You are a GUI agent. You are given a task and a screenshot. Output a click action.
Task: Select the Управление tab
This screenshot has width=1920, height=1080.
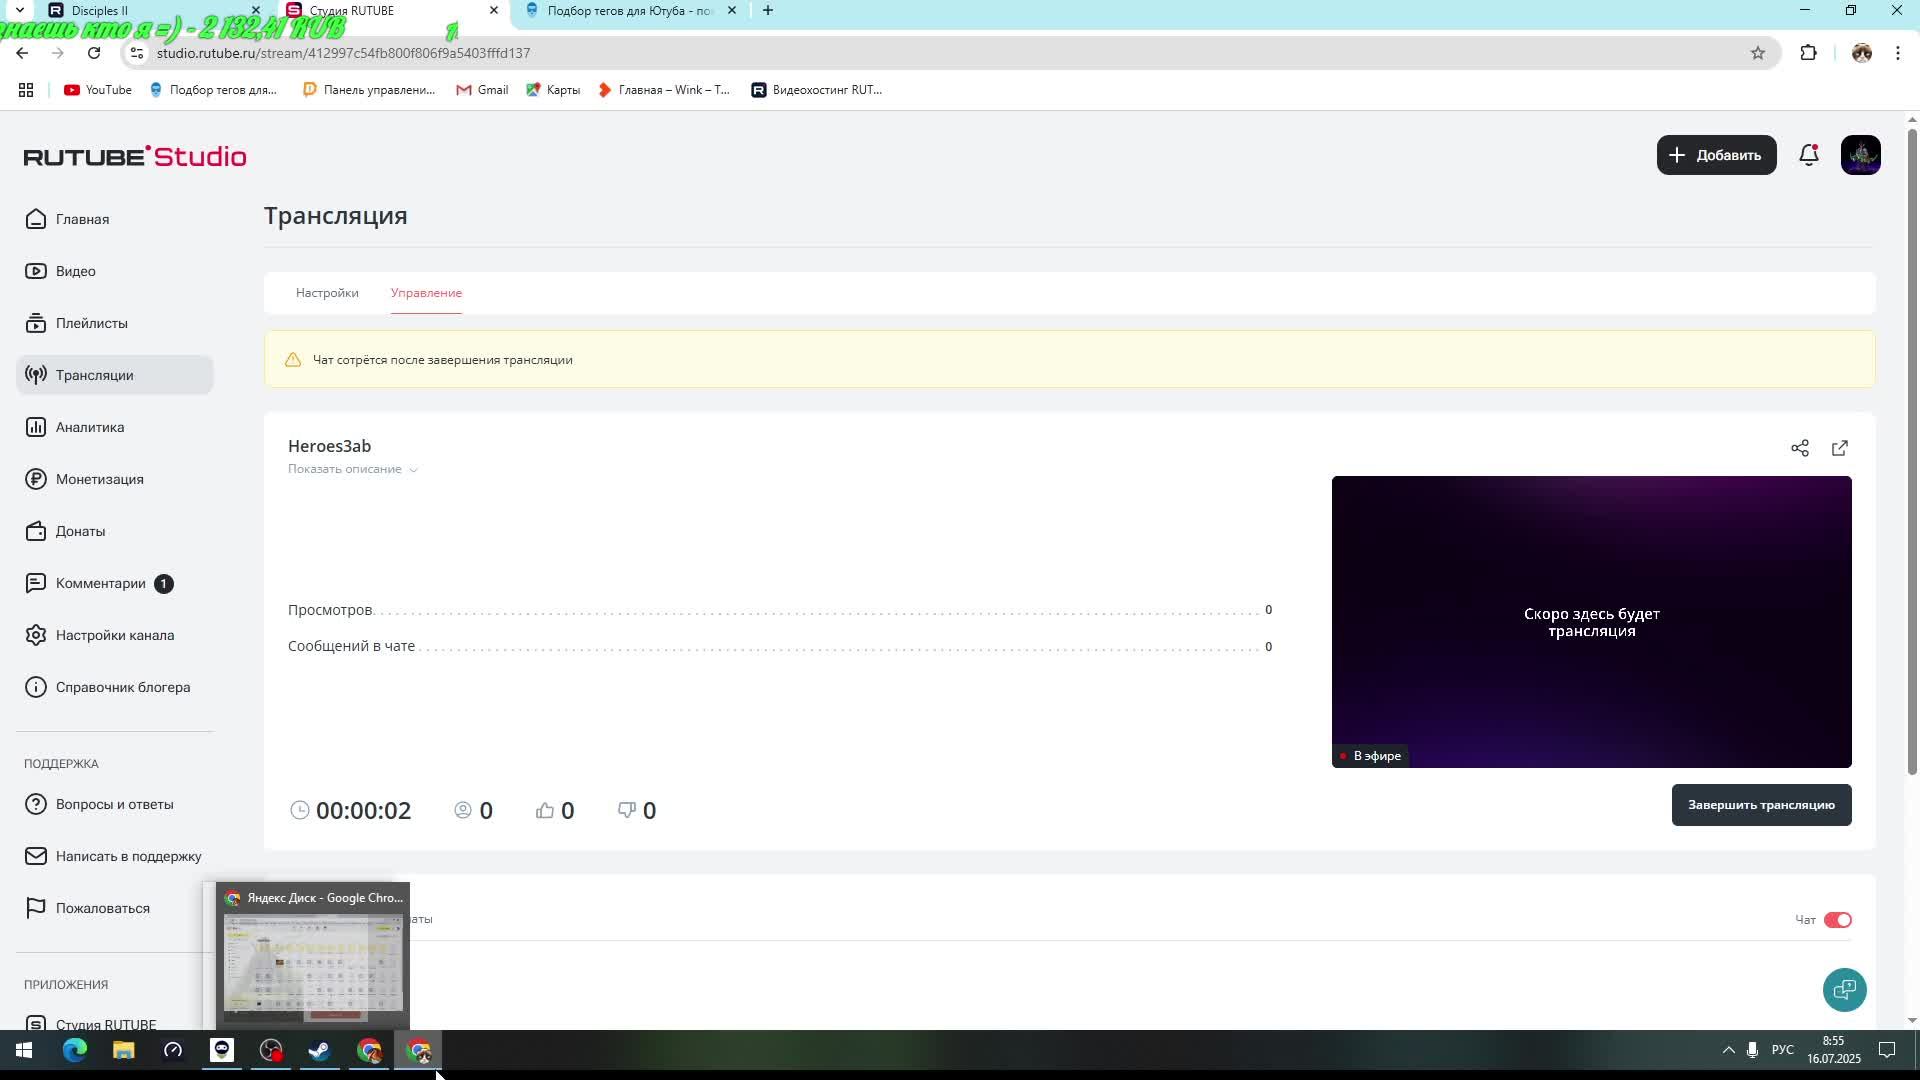coord(426,293)
